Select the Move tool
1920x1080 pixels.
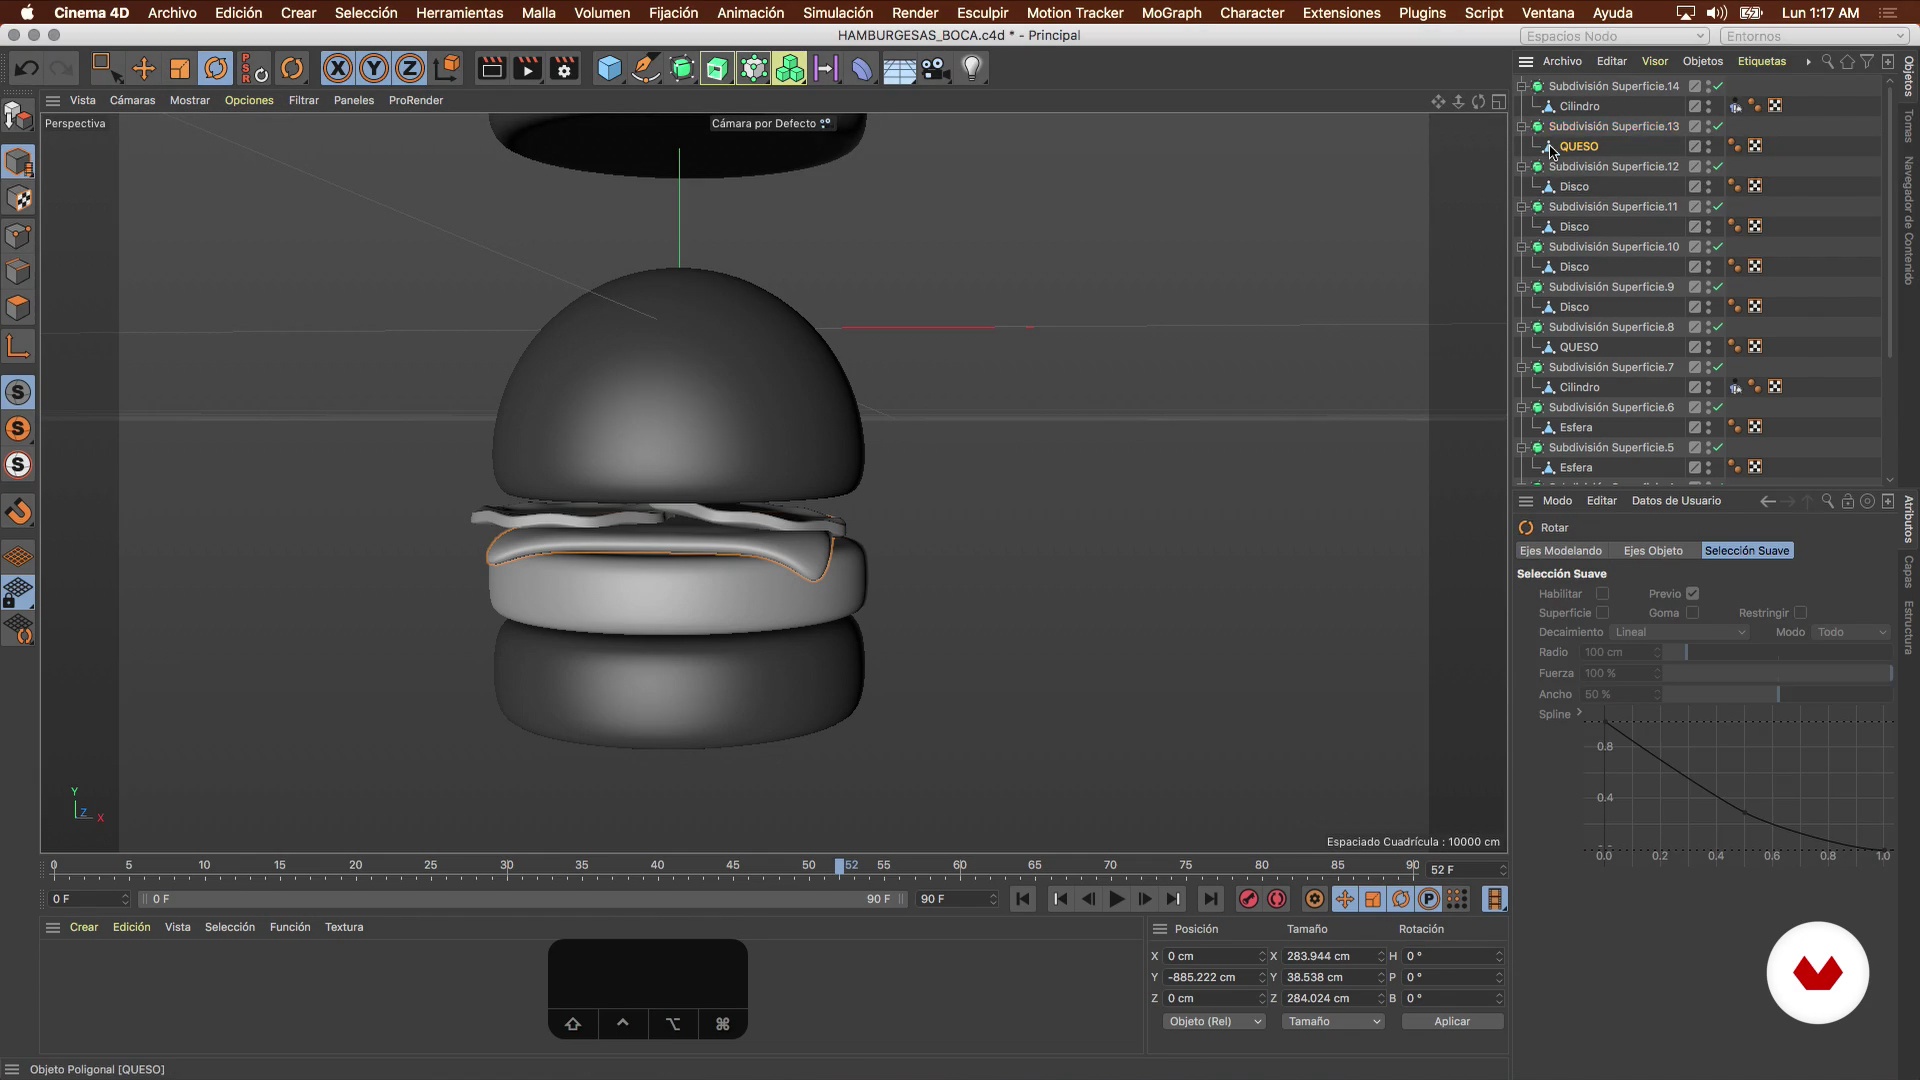144,69
